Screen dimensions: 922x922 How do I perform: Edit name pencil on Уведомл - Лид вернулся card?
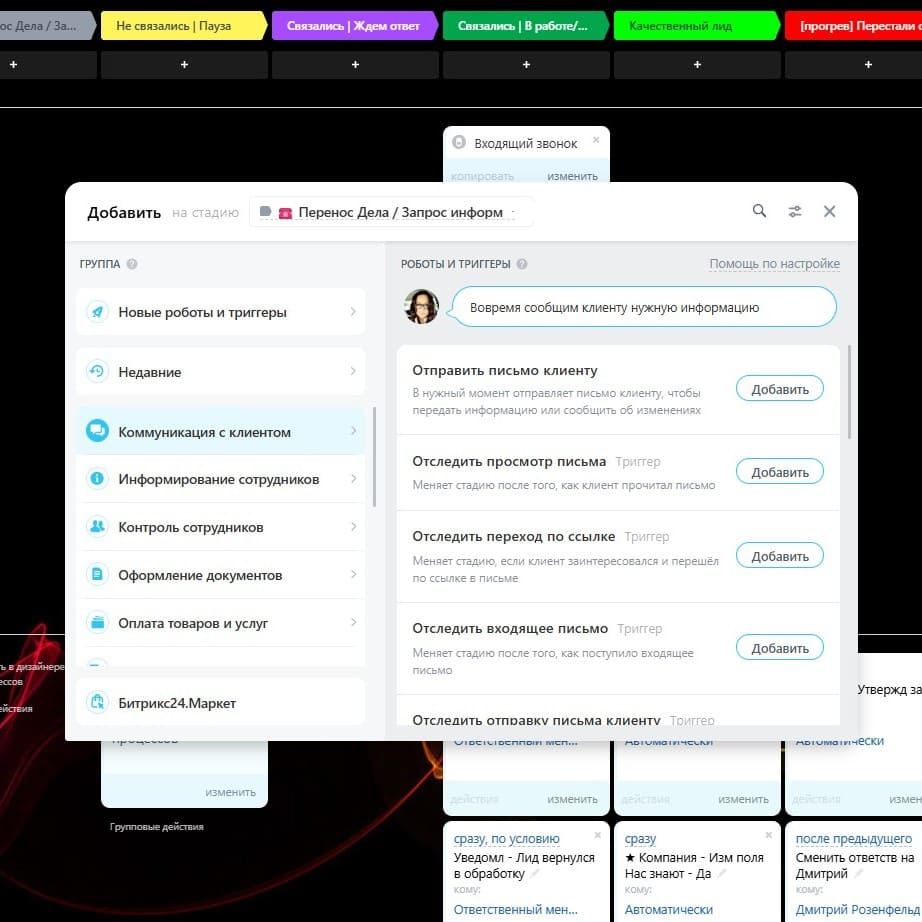click(534, 874)
